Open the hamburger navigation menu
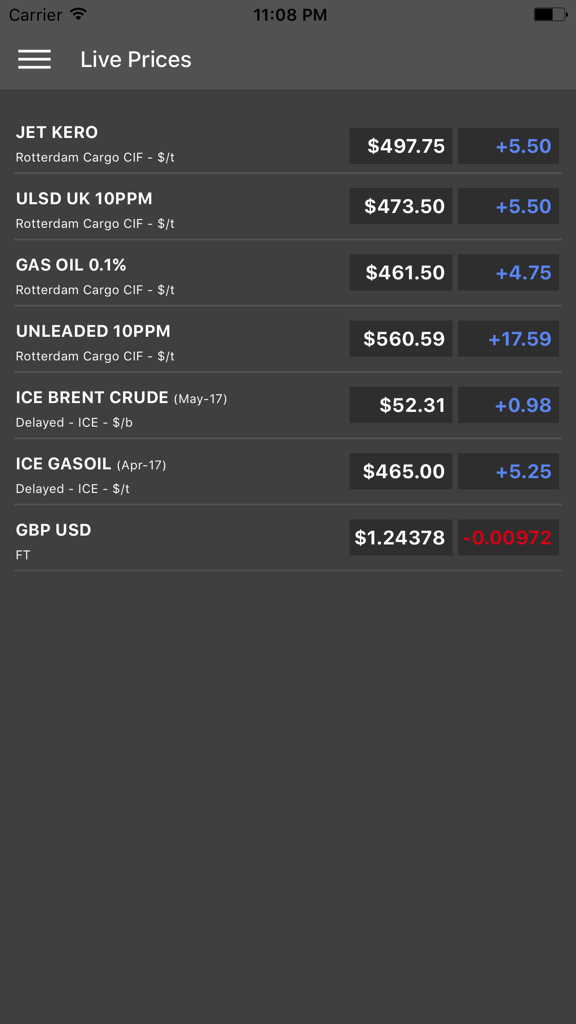 pos(34,59)
